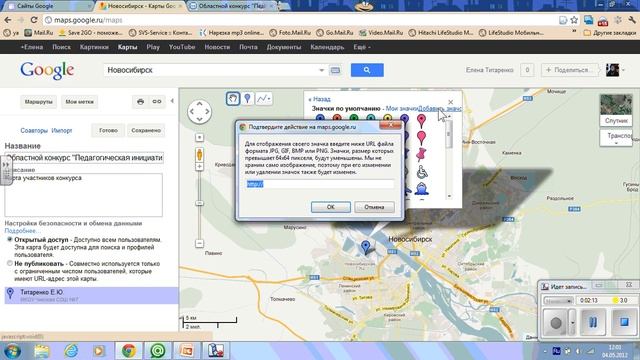
Task: Click the Street View pegman icon
Action: point(200,155)
